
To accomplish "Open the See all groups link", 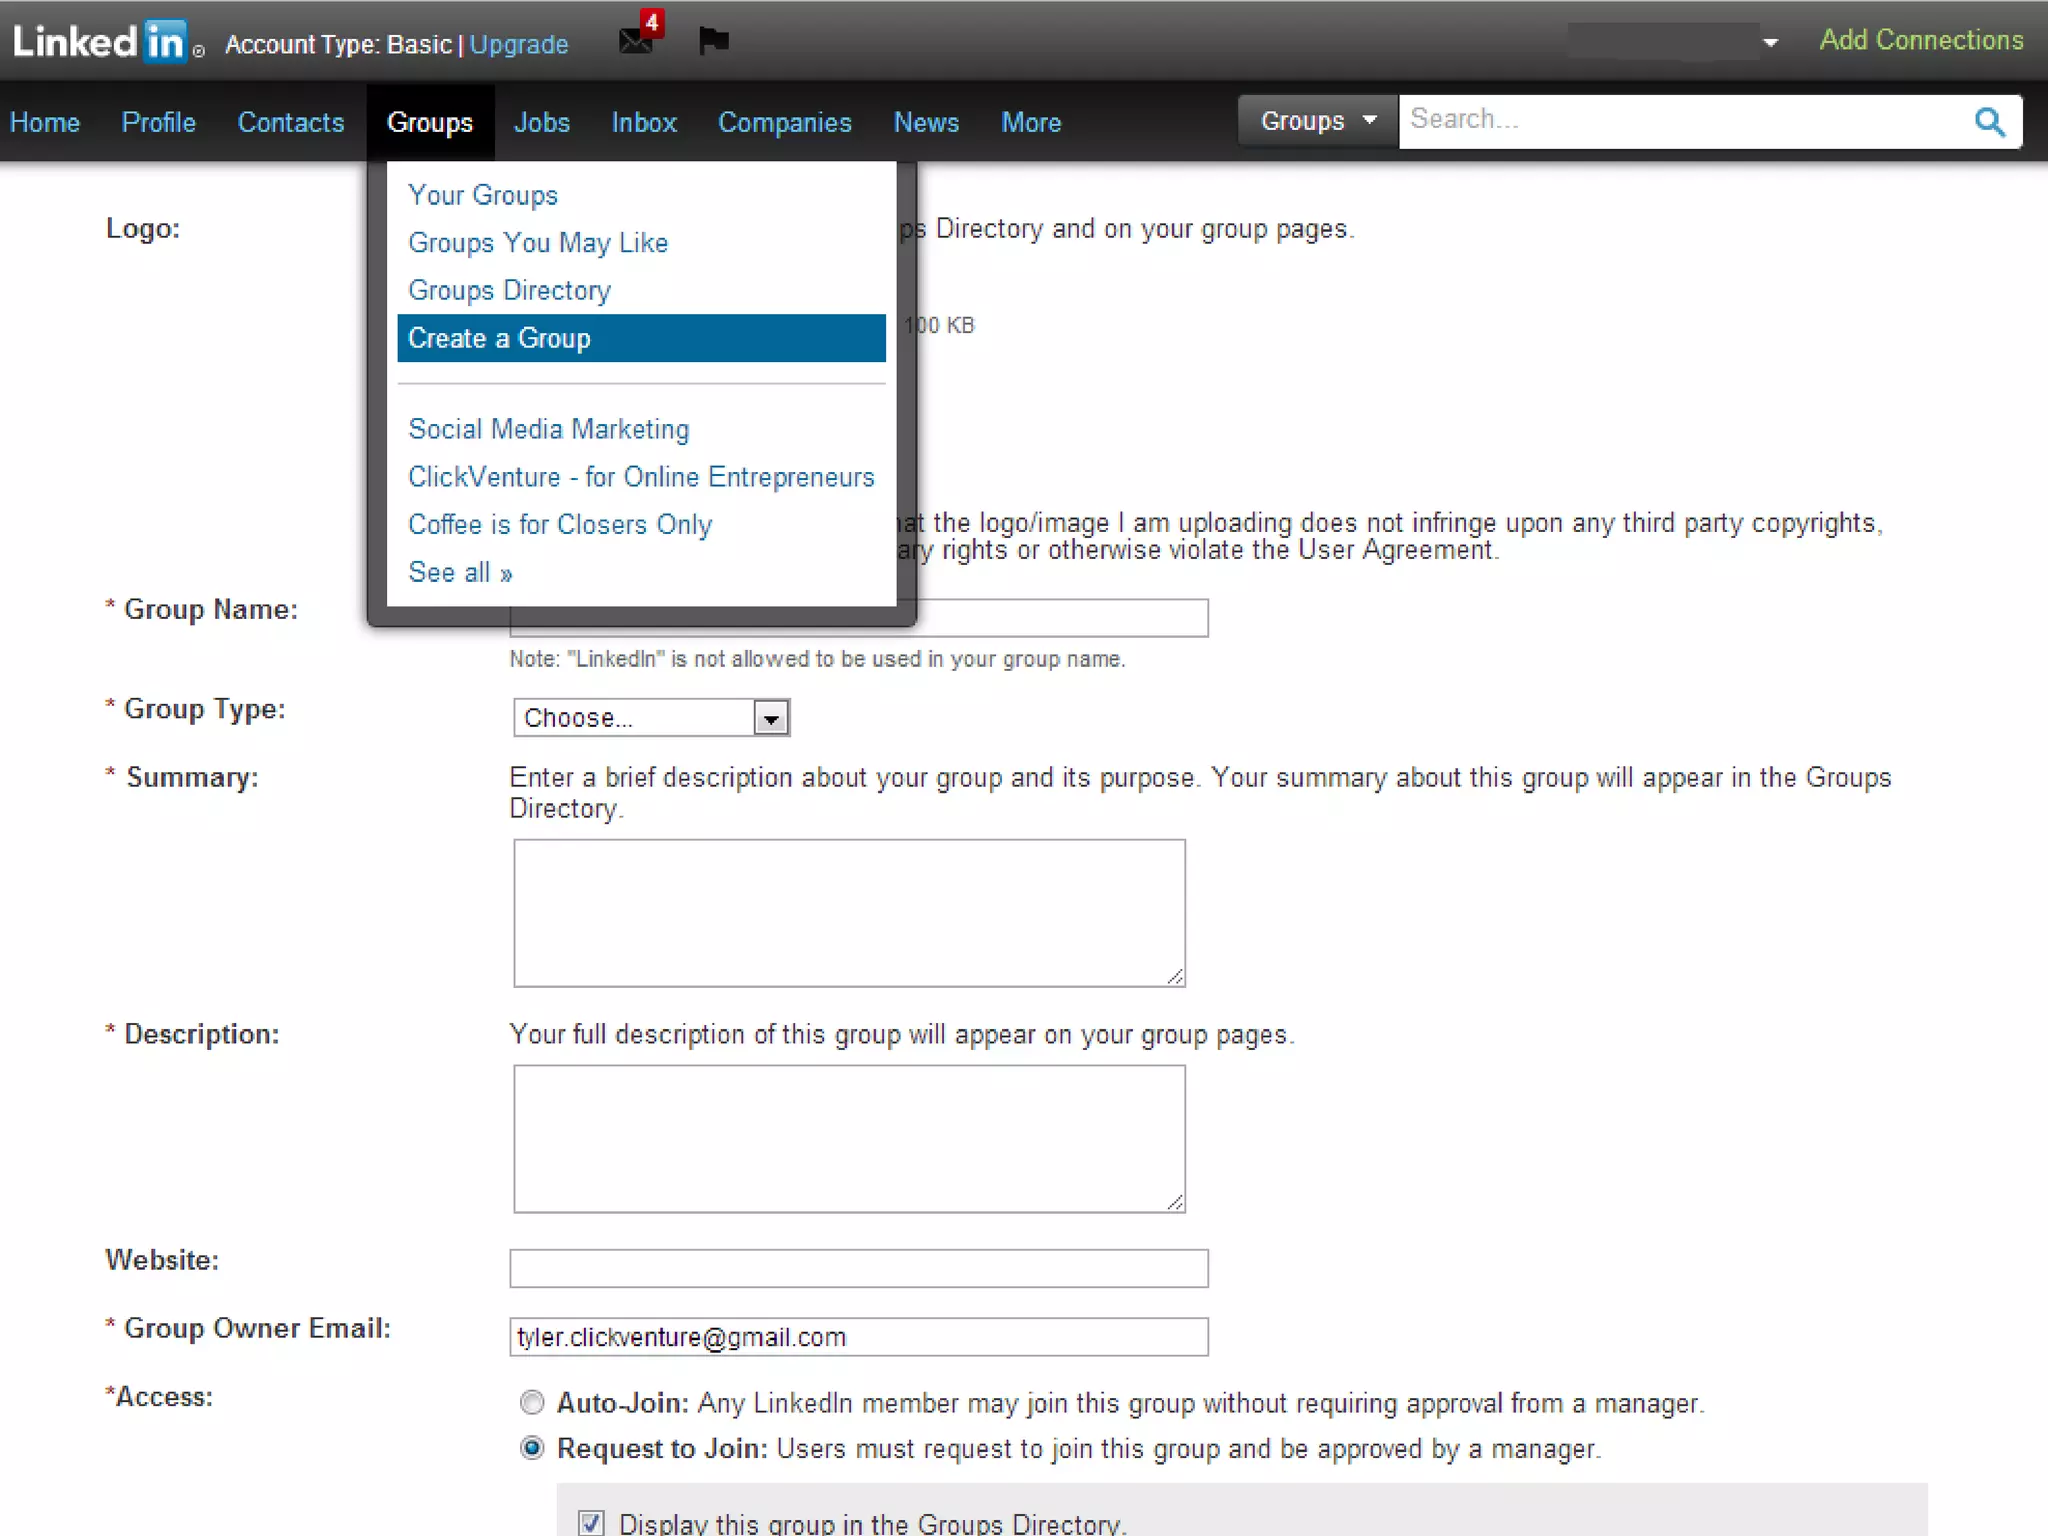I will tap(460, 572).
